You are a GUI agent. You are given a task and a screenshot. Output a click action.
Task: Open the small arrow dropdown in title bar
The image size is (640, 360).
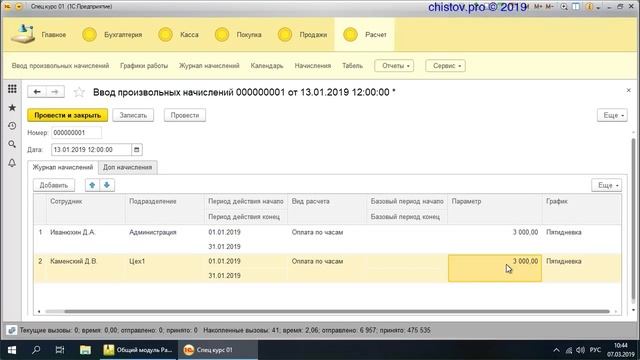[598, 7]
